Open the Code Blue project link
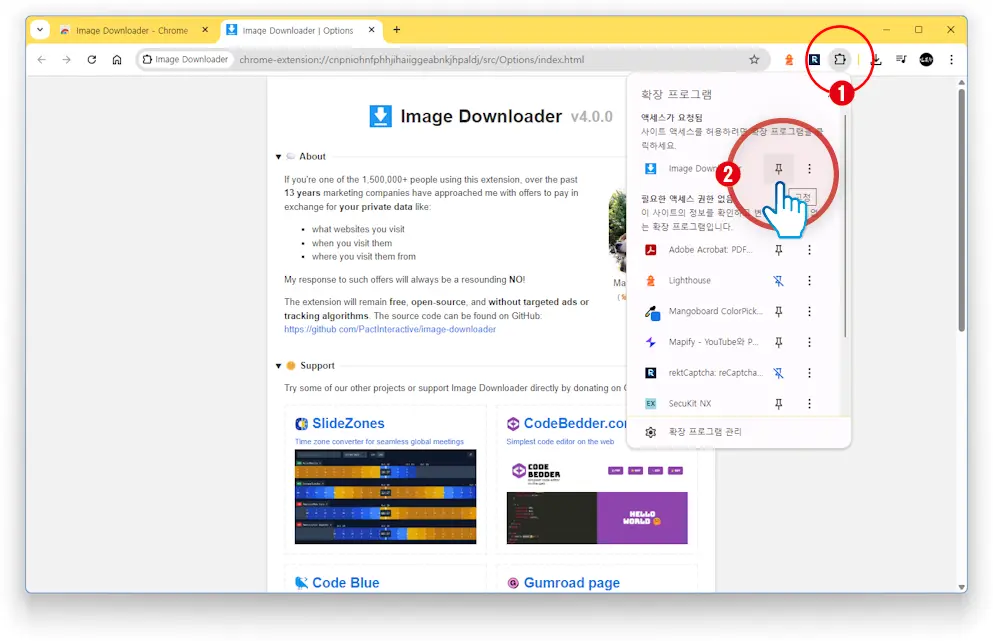Screen dimensions: 993x641 coord(345,583)
